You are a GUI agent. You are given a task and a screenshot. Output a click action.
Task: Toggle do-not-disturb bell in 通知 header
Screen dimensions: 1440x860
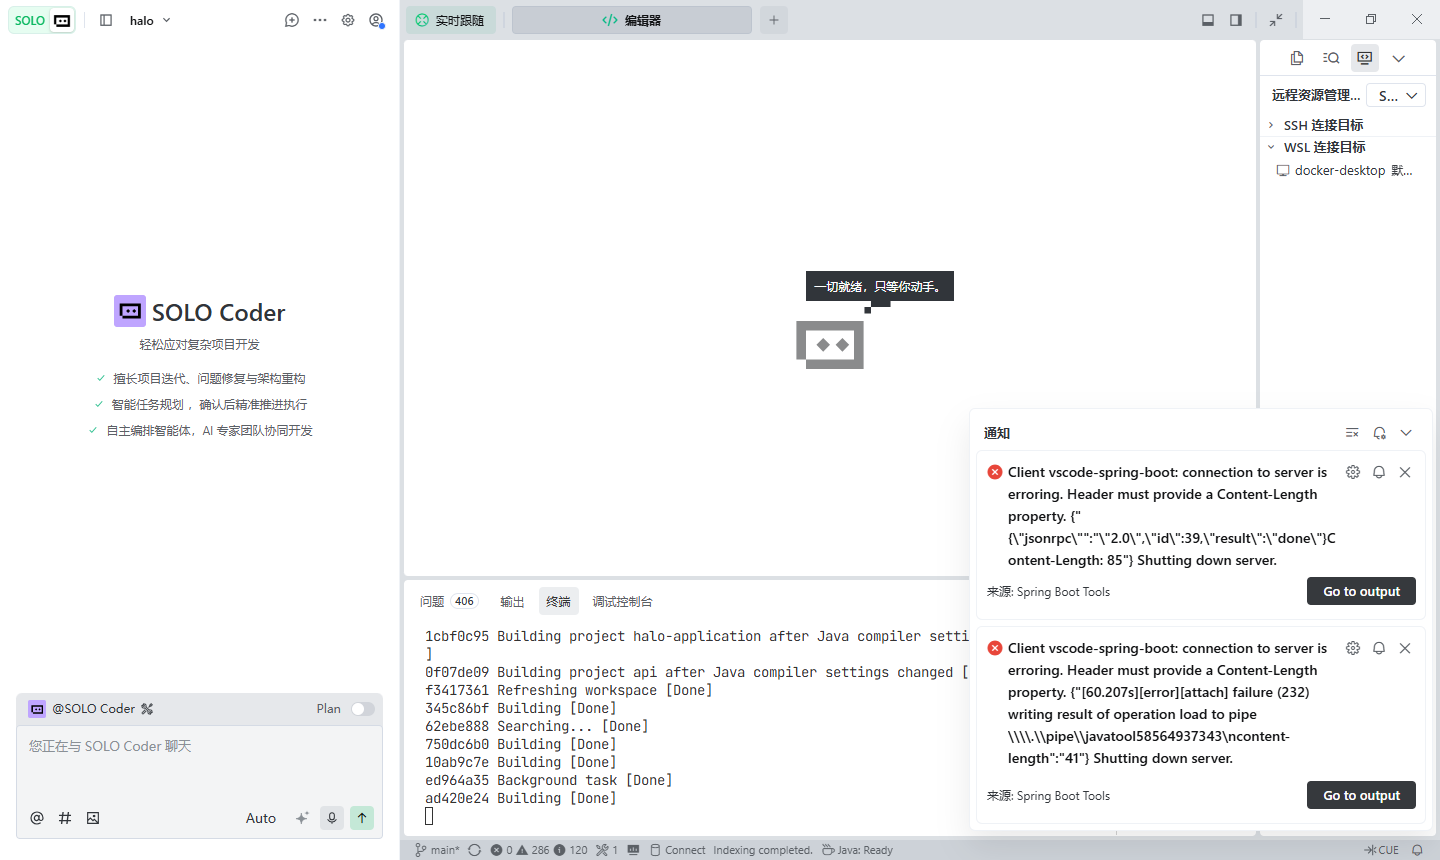tap(1379, 433)
